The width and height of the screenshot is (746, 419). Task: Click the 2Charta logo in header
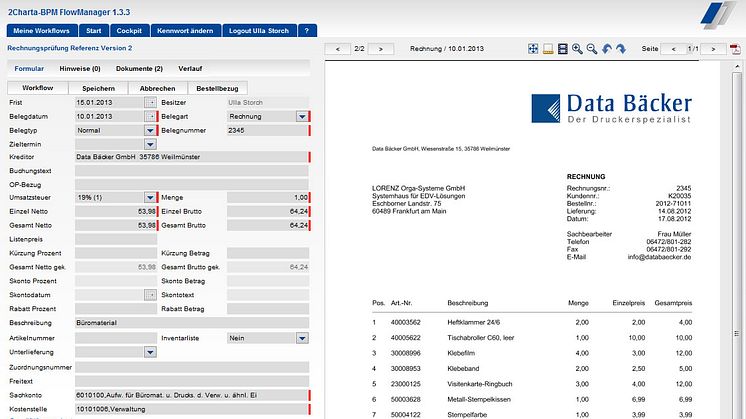pos(719,15)
